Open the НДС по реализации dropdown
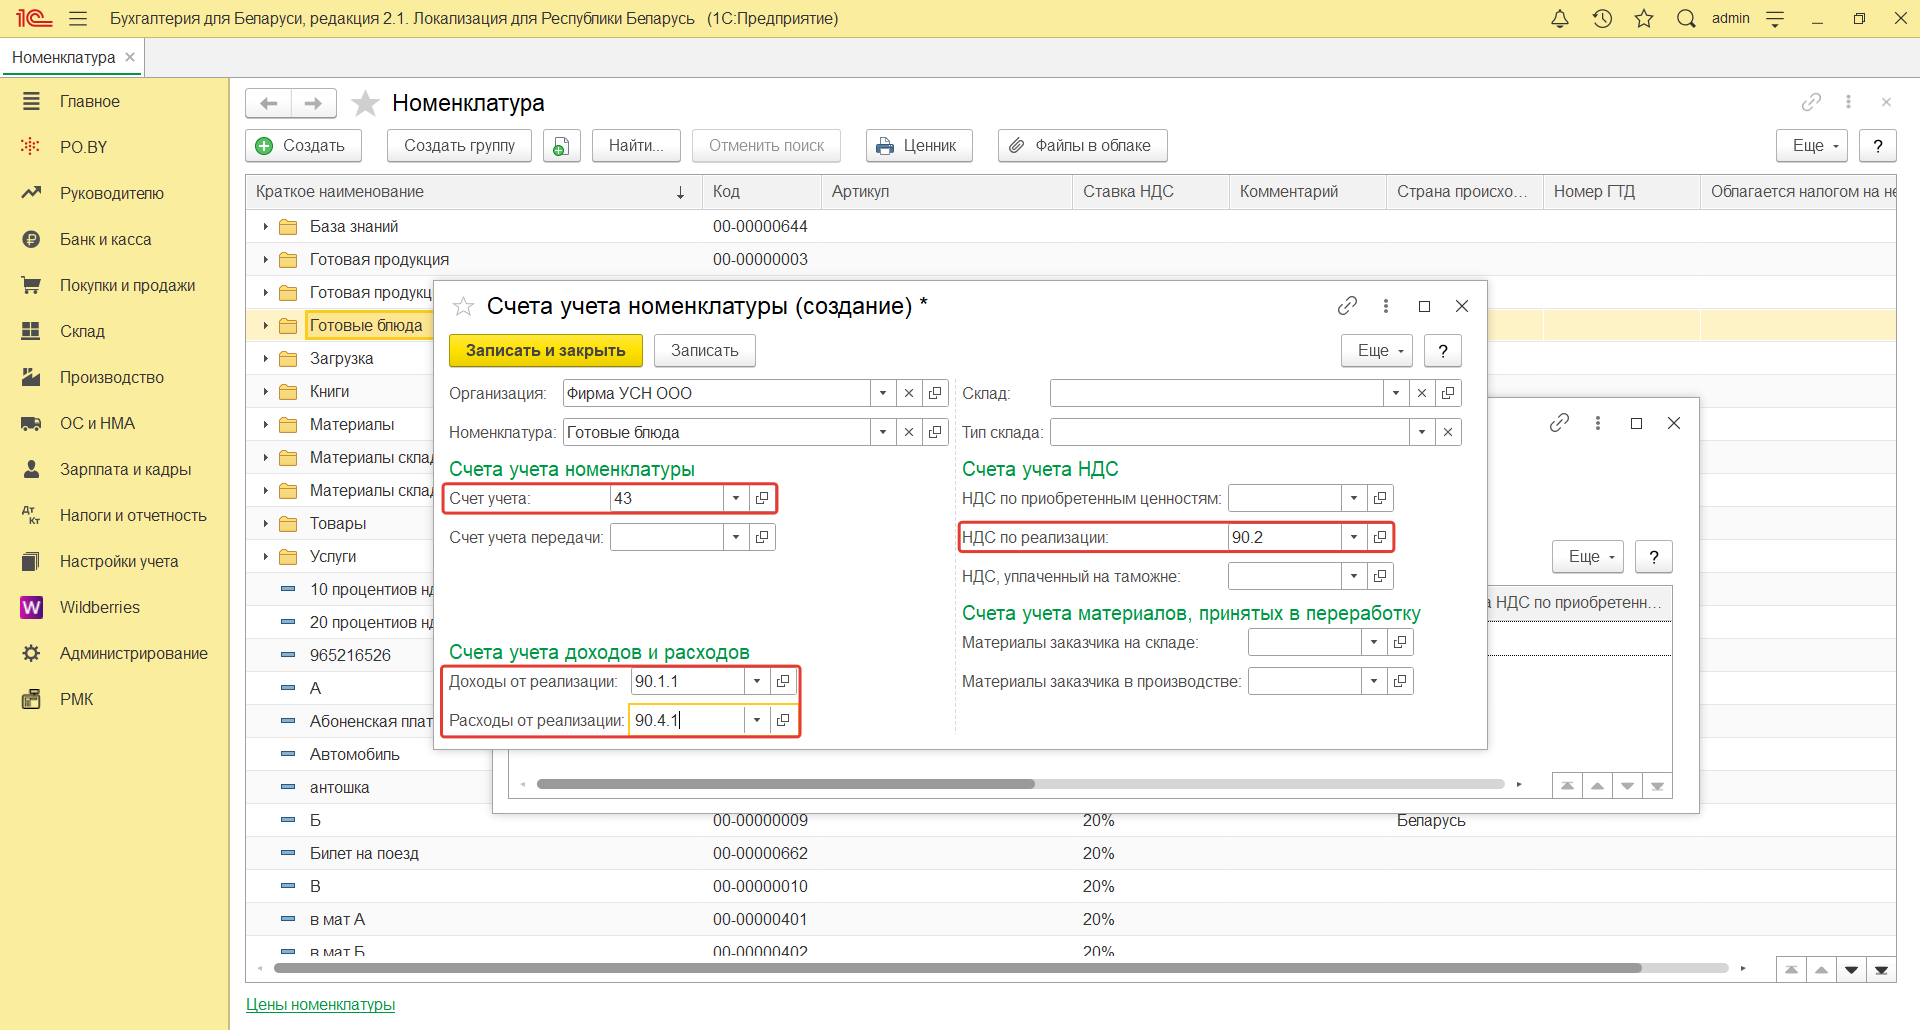 pos(1354,537)
